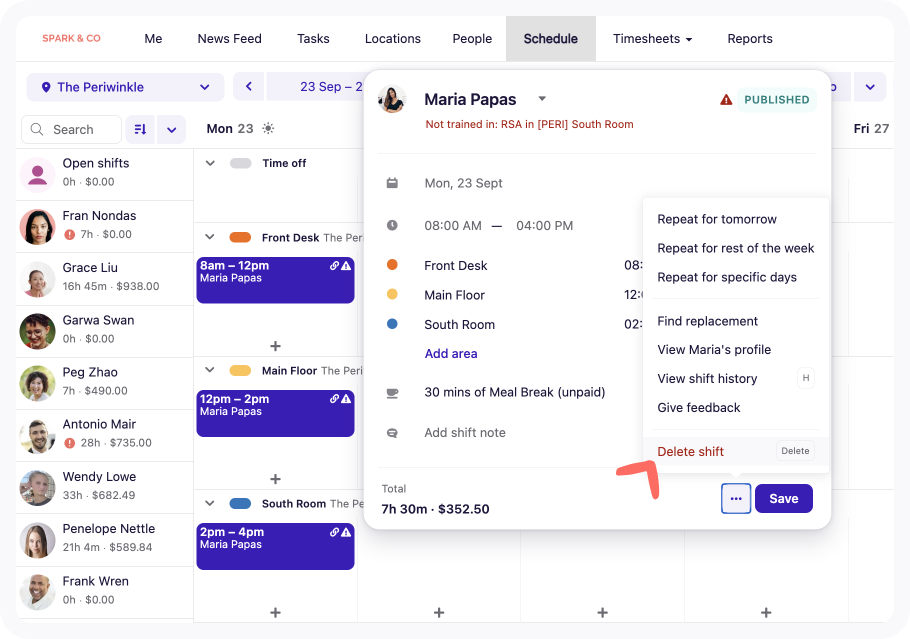Click the 04:00 PM end time
The image size is (910, 639).
(x=544, y=225)
